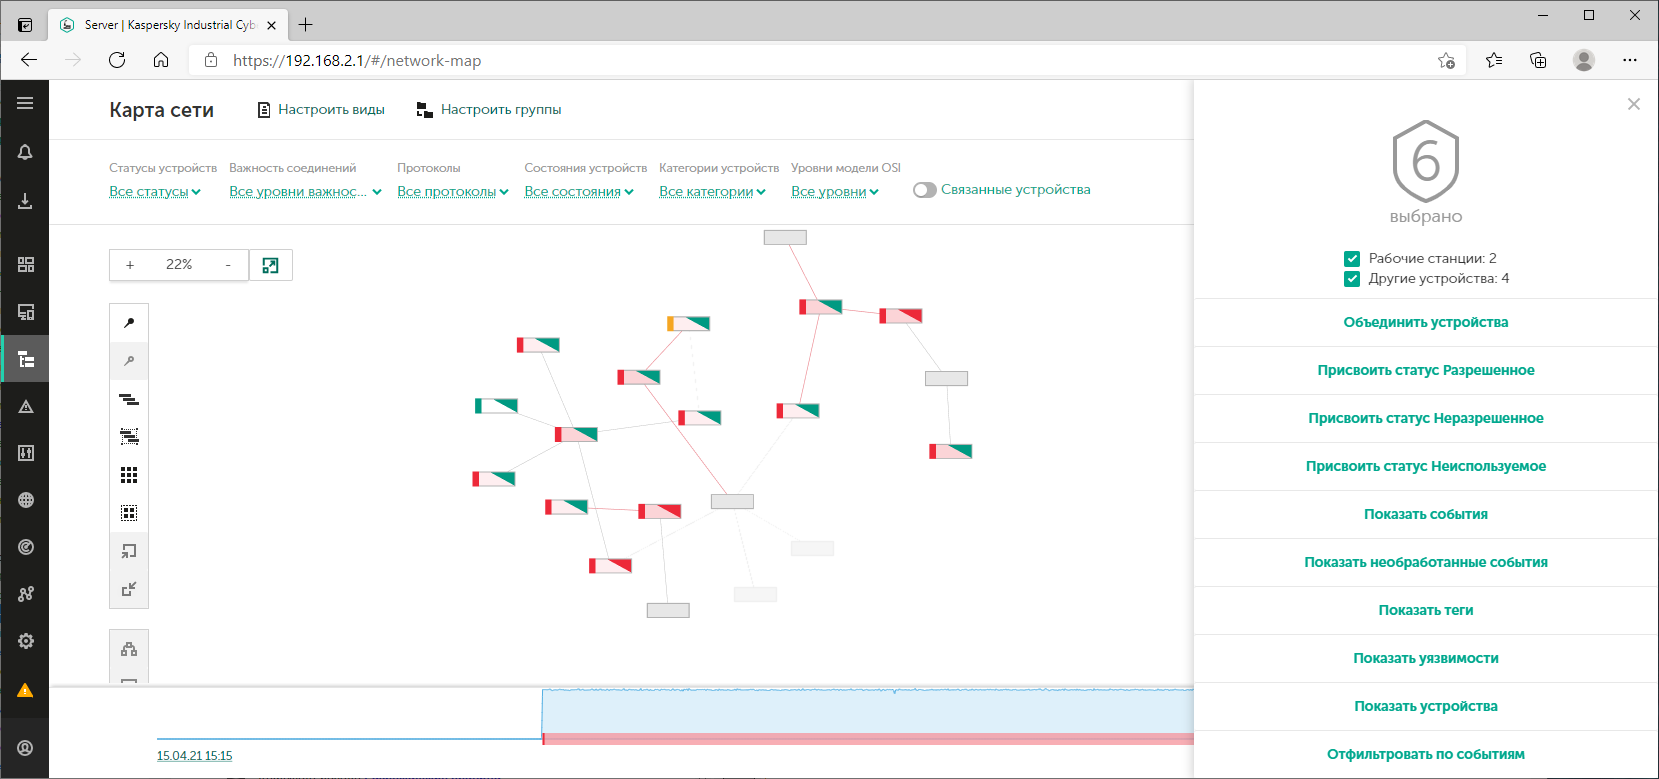Click the unpin nodes tool
Image resolution: width=1659 pixels, height=779 pixels.
tap(129, 361)
